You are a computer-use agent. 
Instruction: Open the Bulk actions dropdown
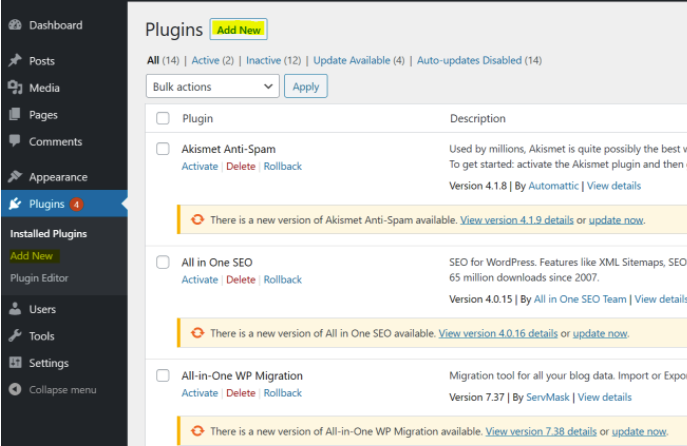tap(212, 86)
